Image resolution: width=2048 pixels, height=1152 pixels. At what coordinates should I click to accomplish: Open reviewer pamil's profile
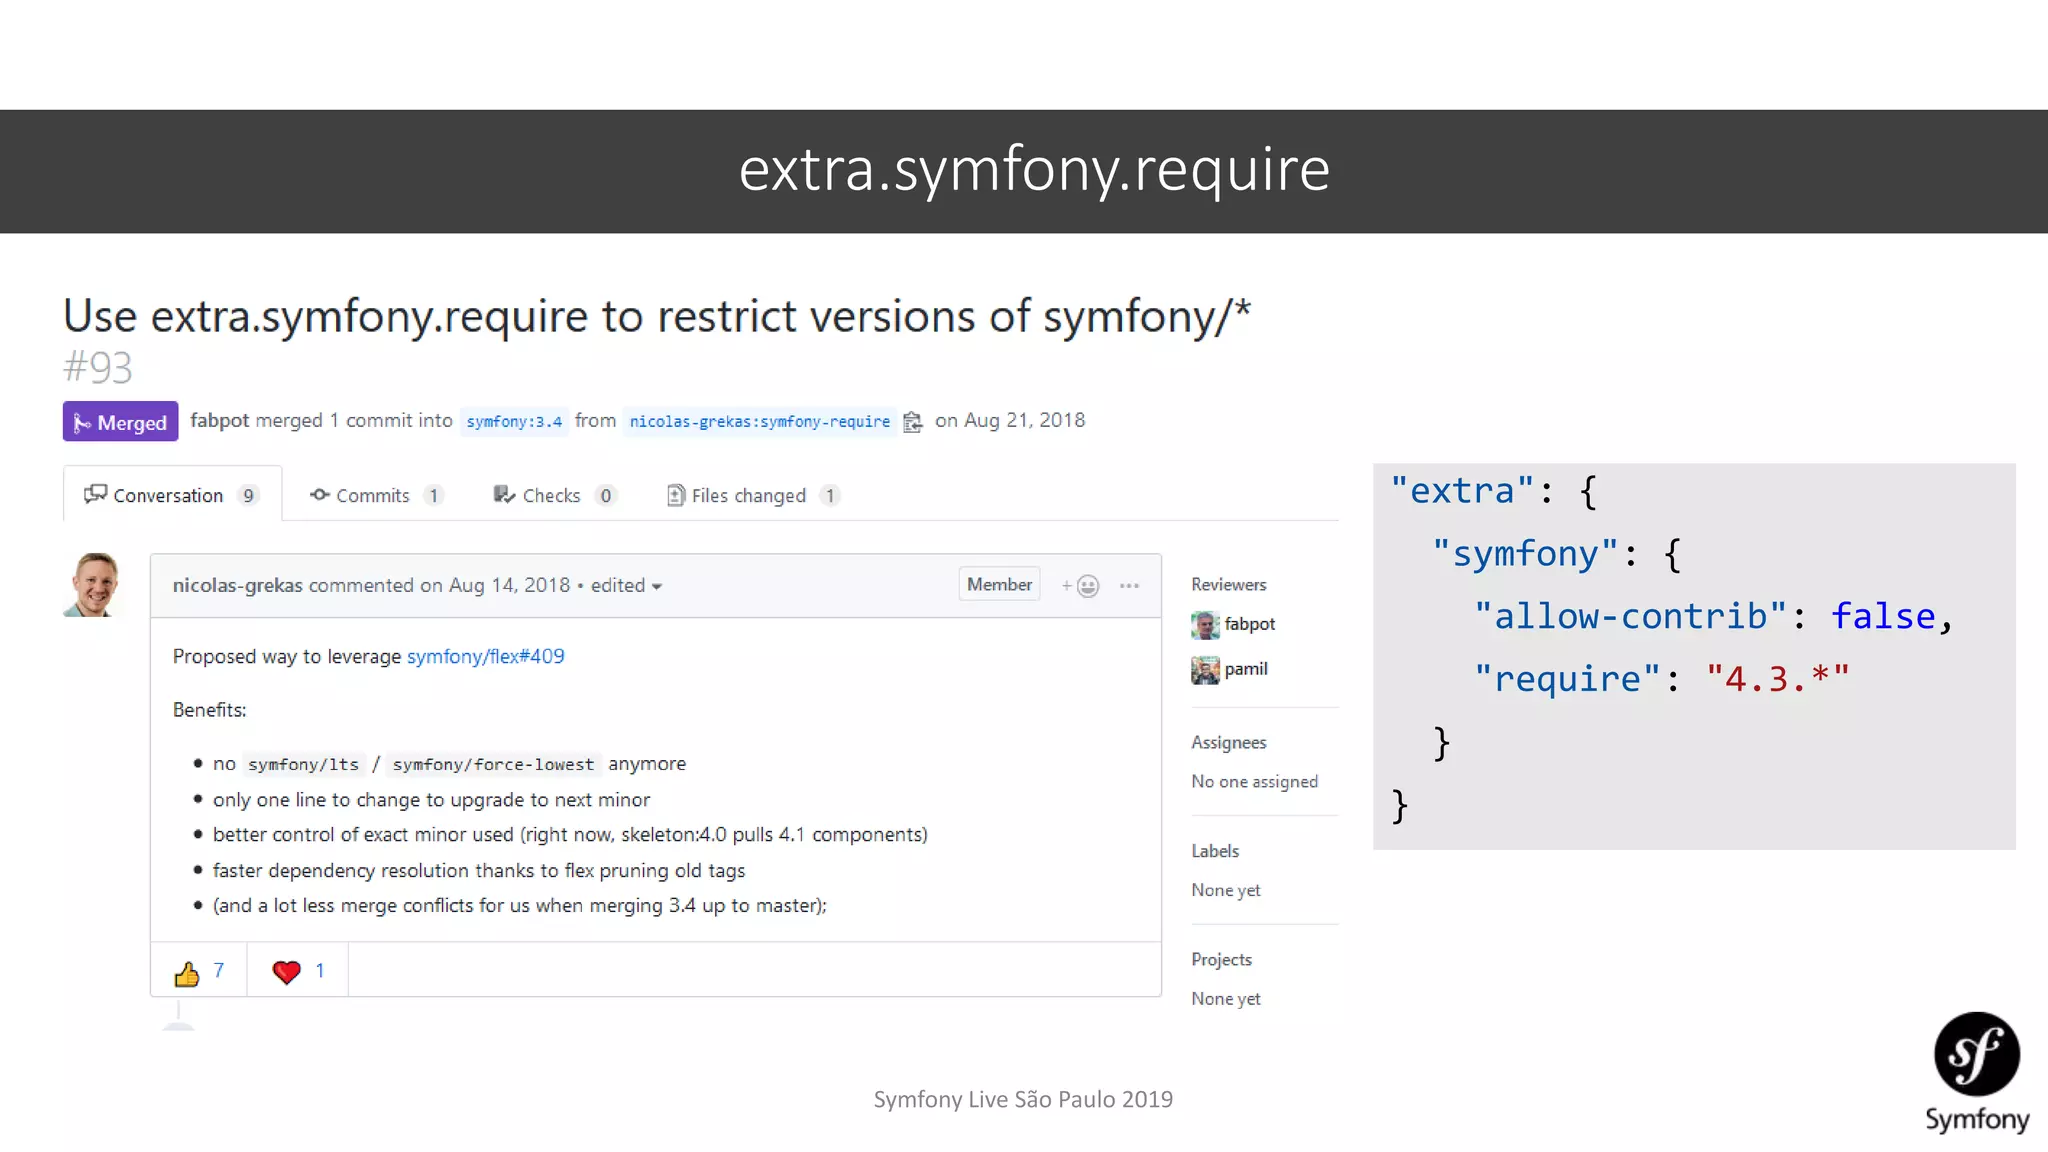point(1246,669)
